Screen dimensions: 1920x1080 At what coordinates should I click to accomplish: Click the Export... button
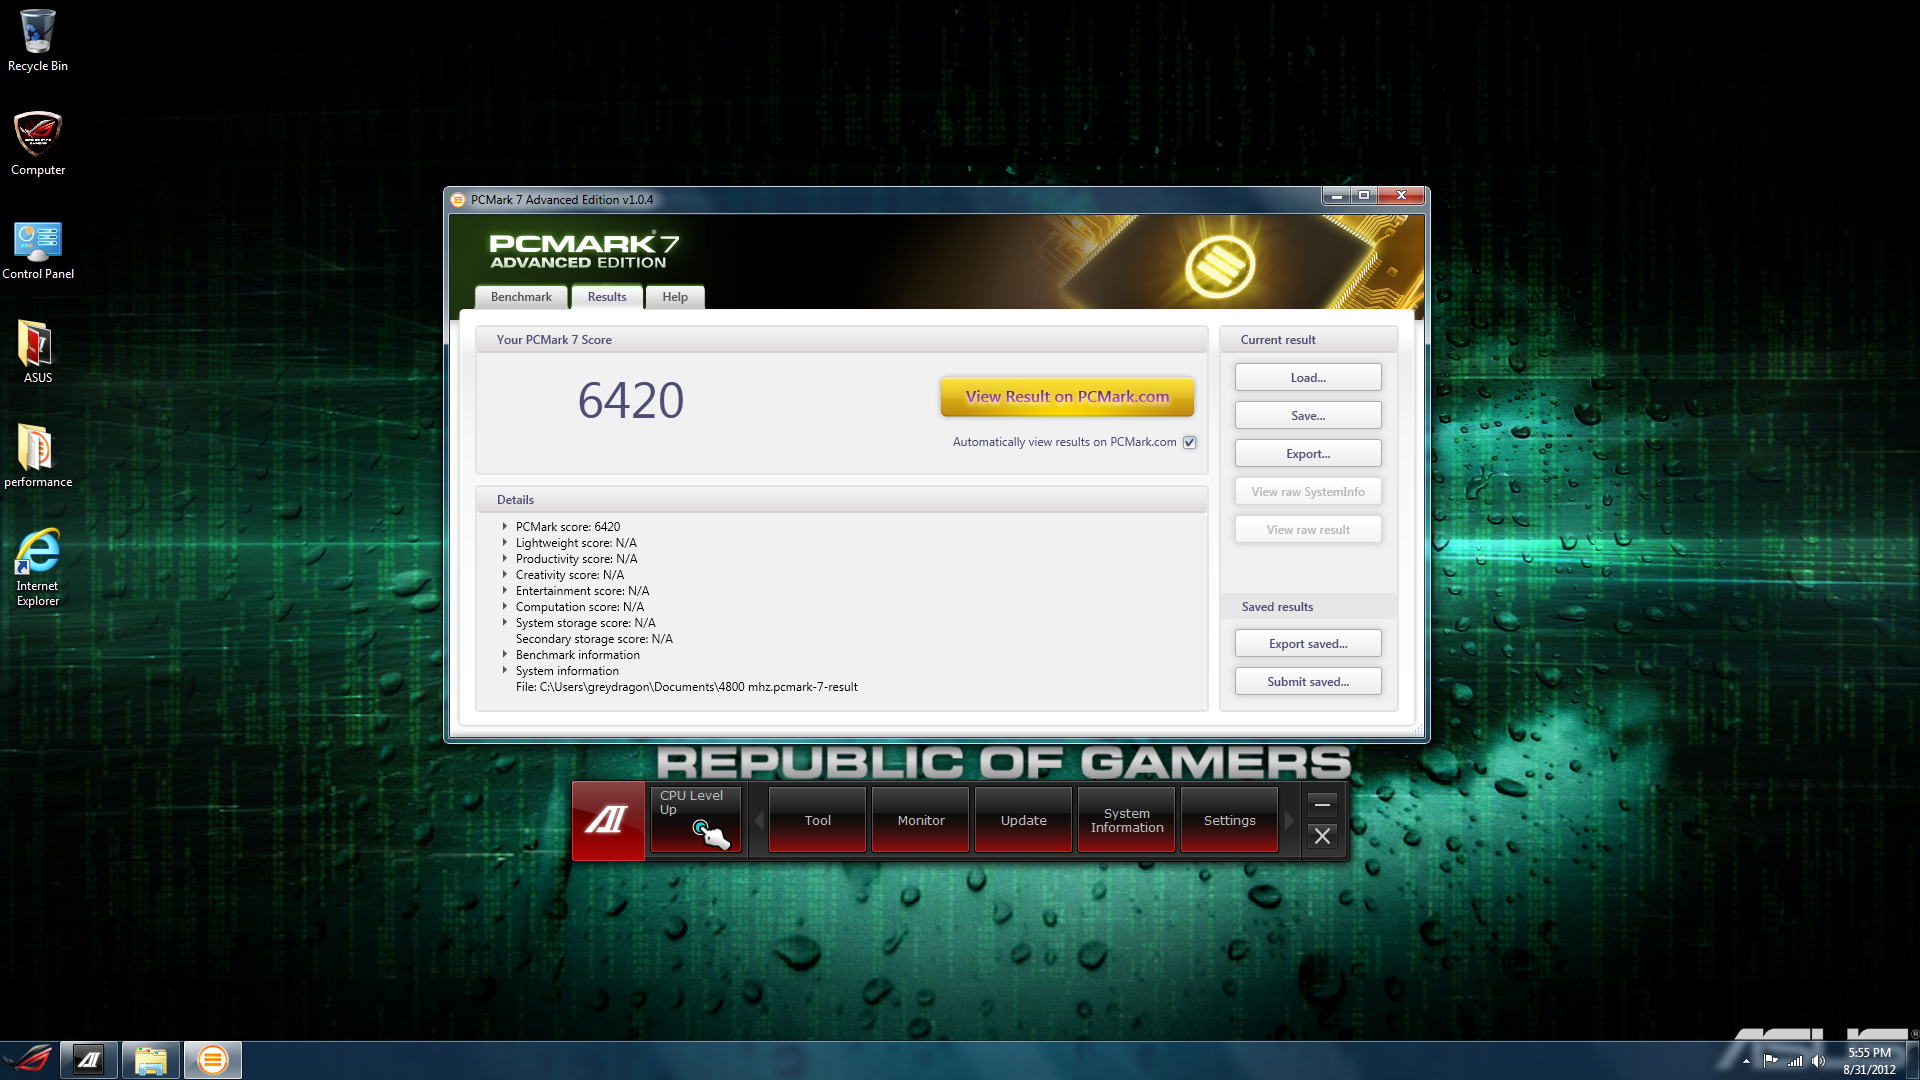[1308, 454]
